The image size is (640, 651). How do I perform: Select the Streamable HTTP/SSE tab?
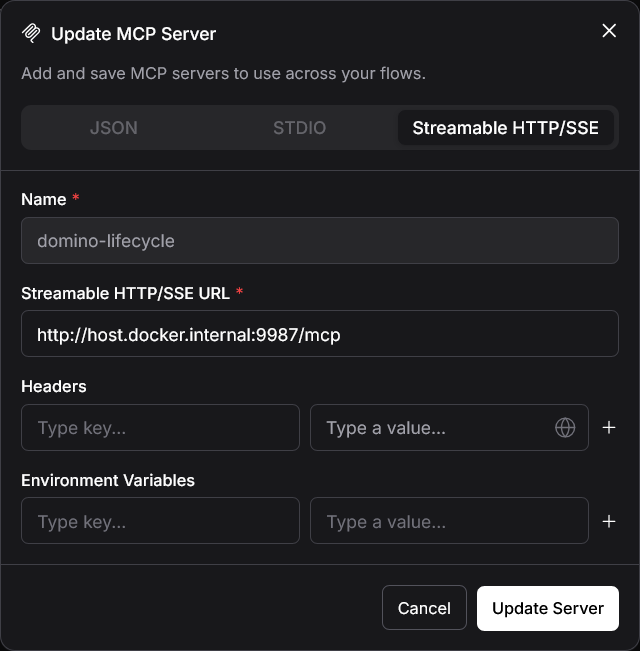pos(506,127)
